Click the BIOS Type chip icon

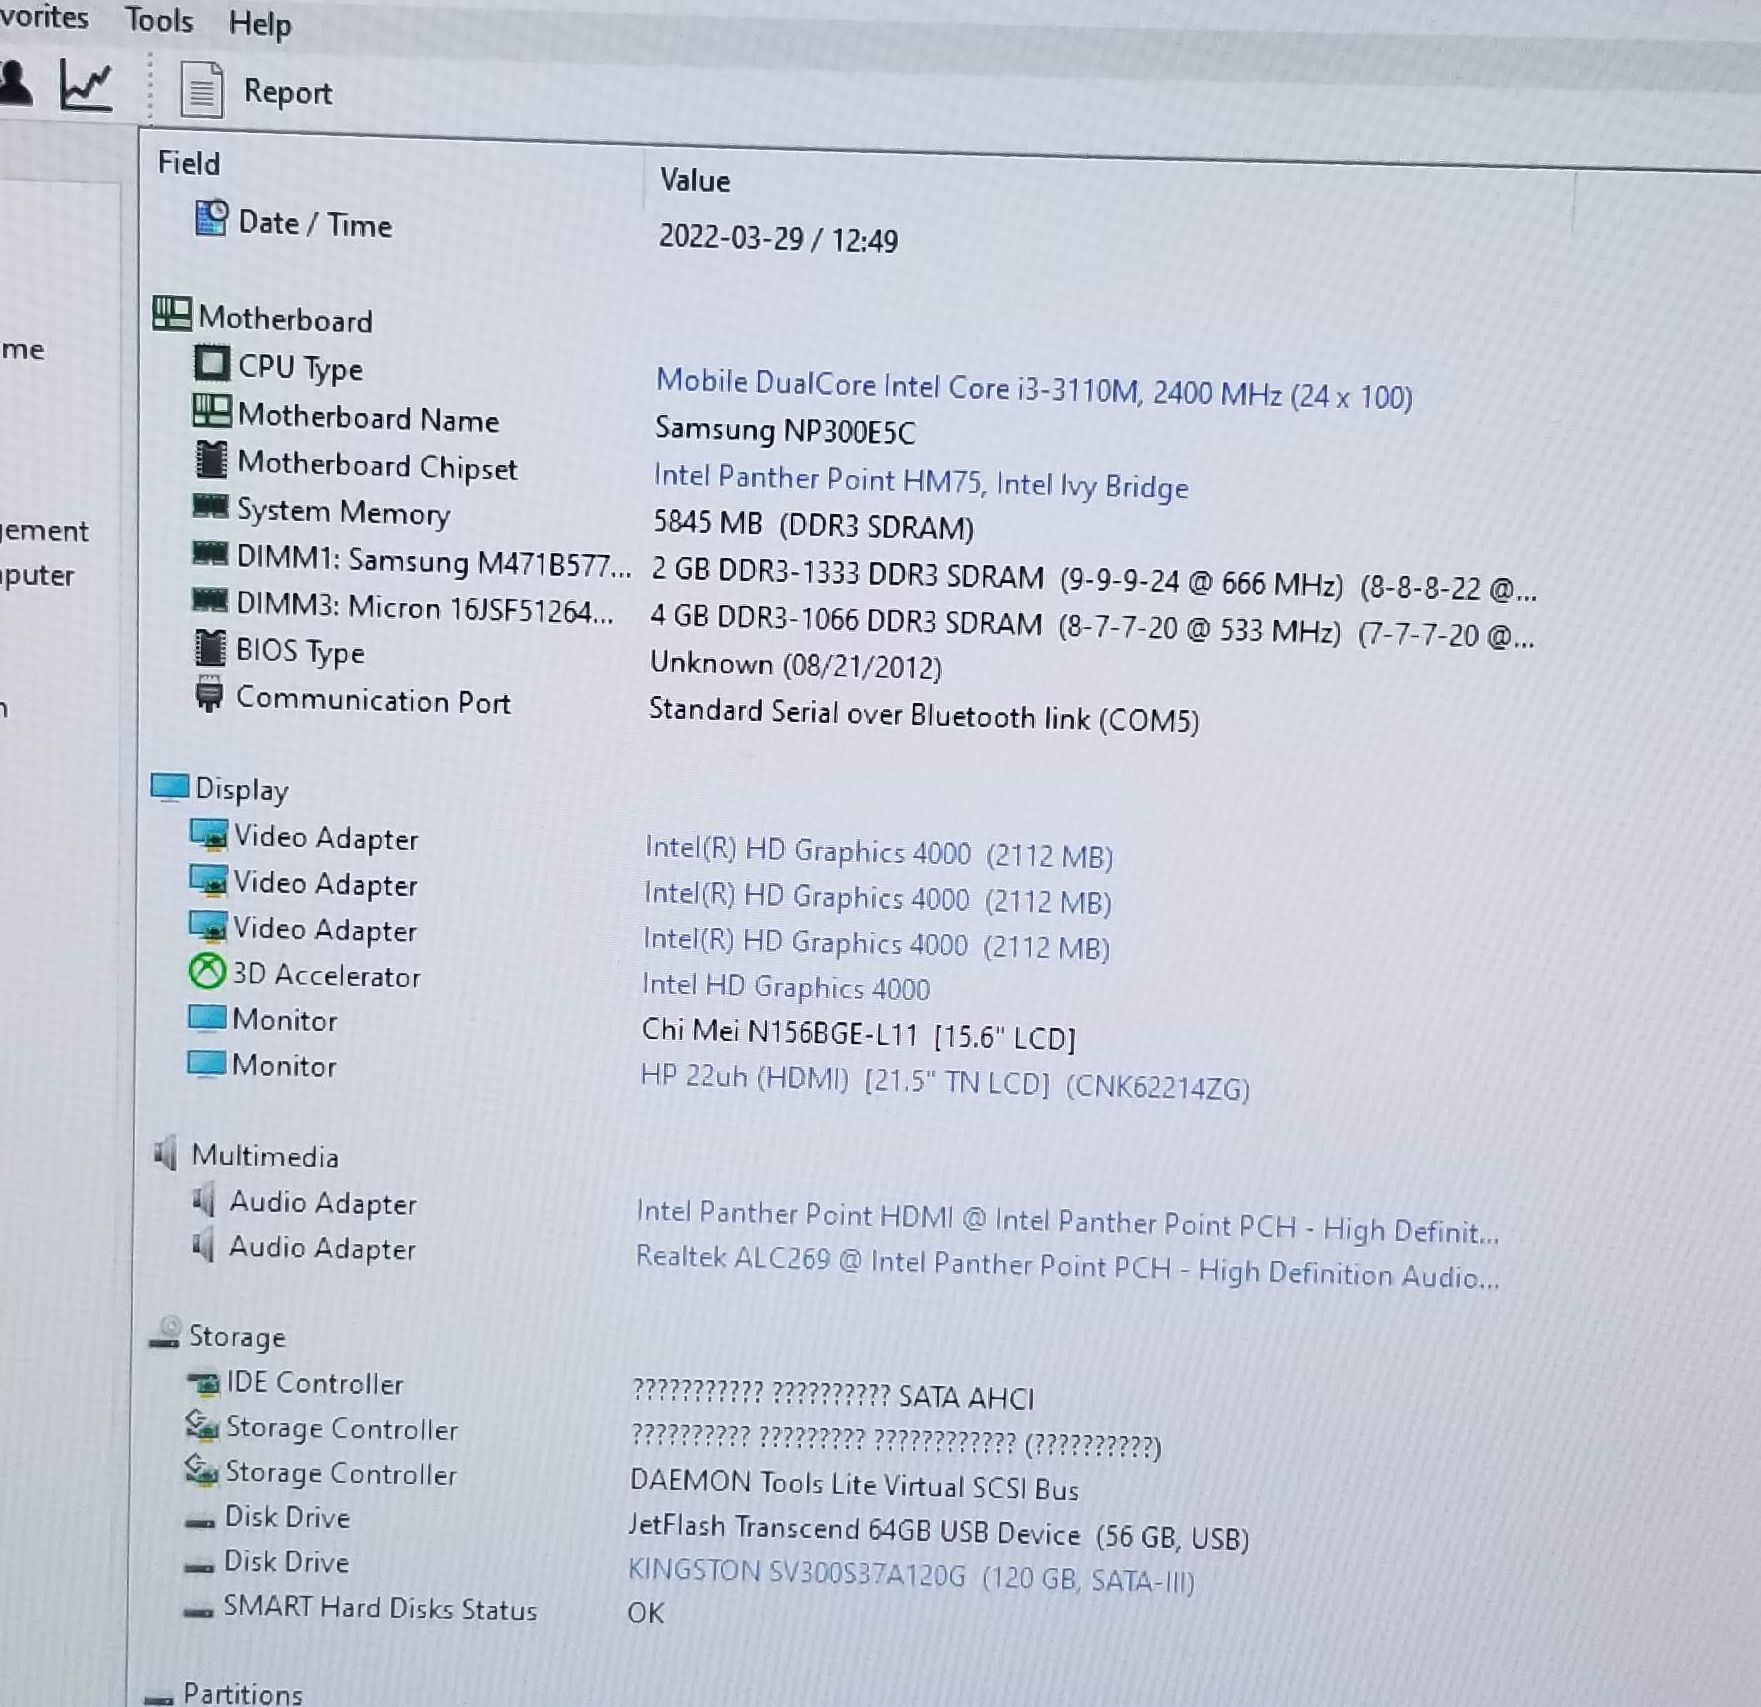[x=210, y=649]
